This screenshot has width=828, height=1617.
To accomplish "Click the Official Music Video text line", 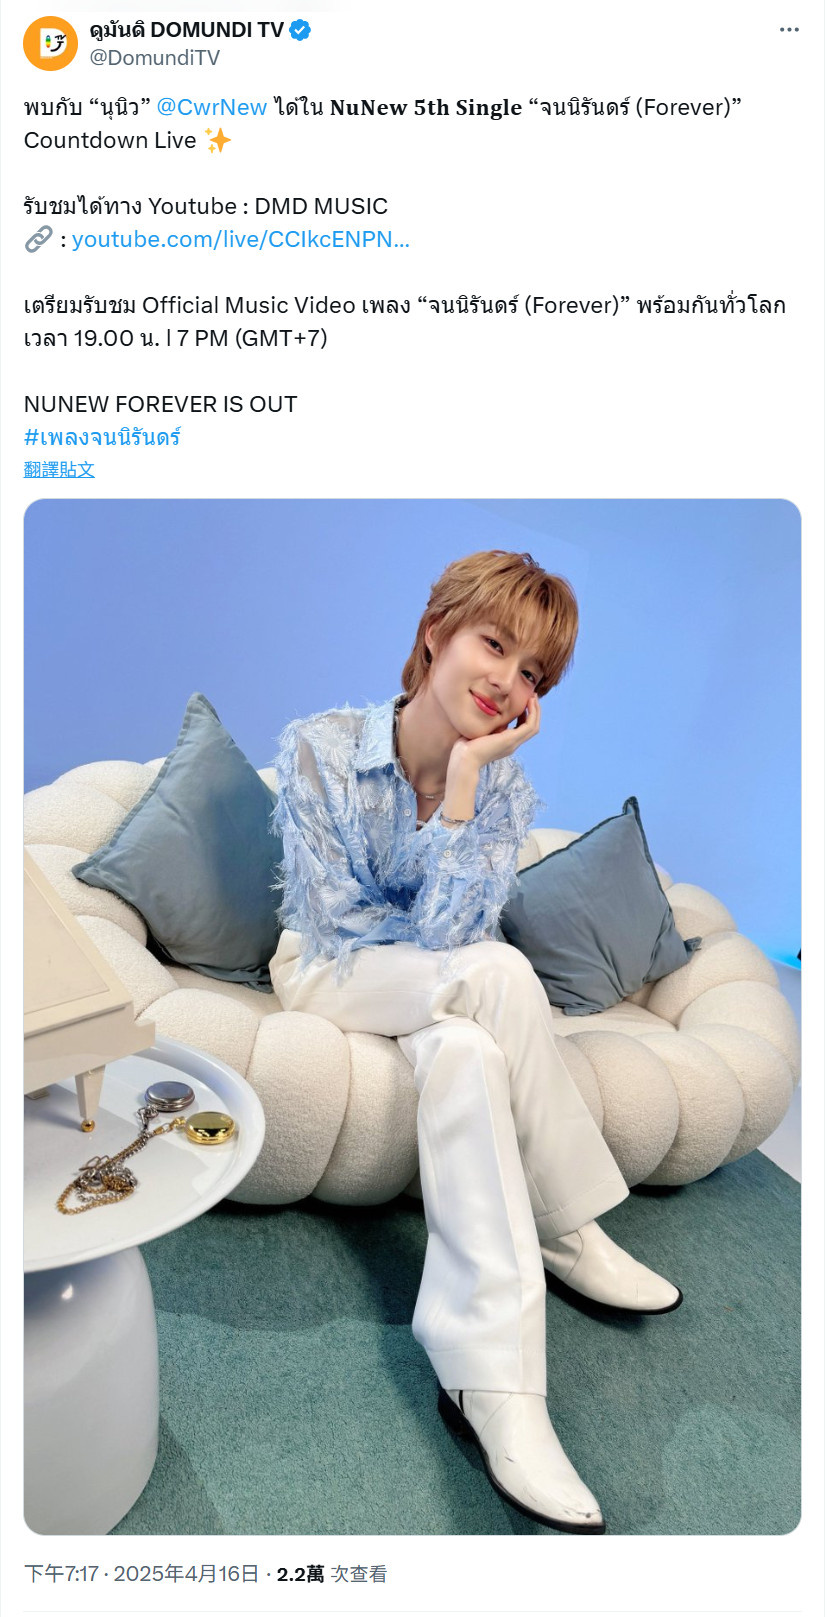I will pyautogui.click(x=405, y=305).
